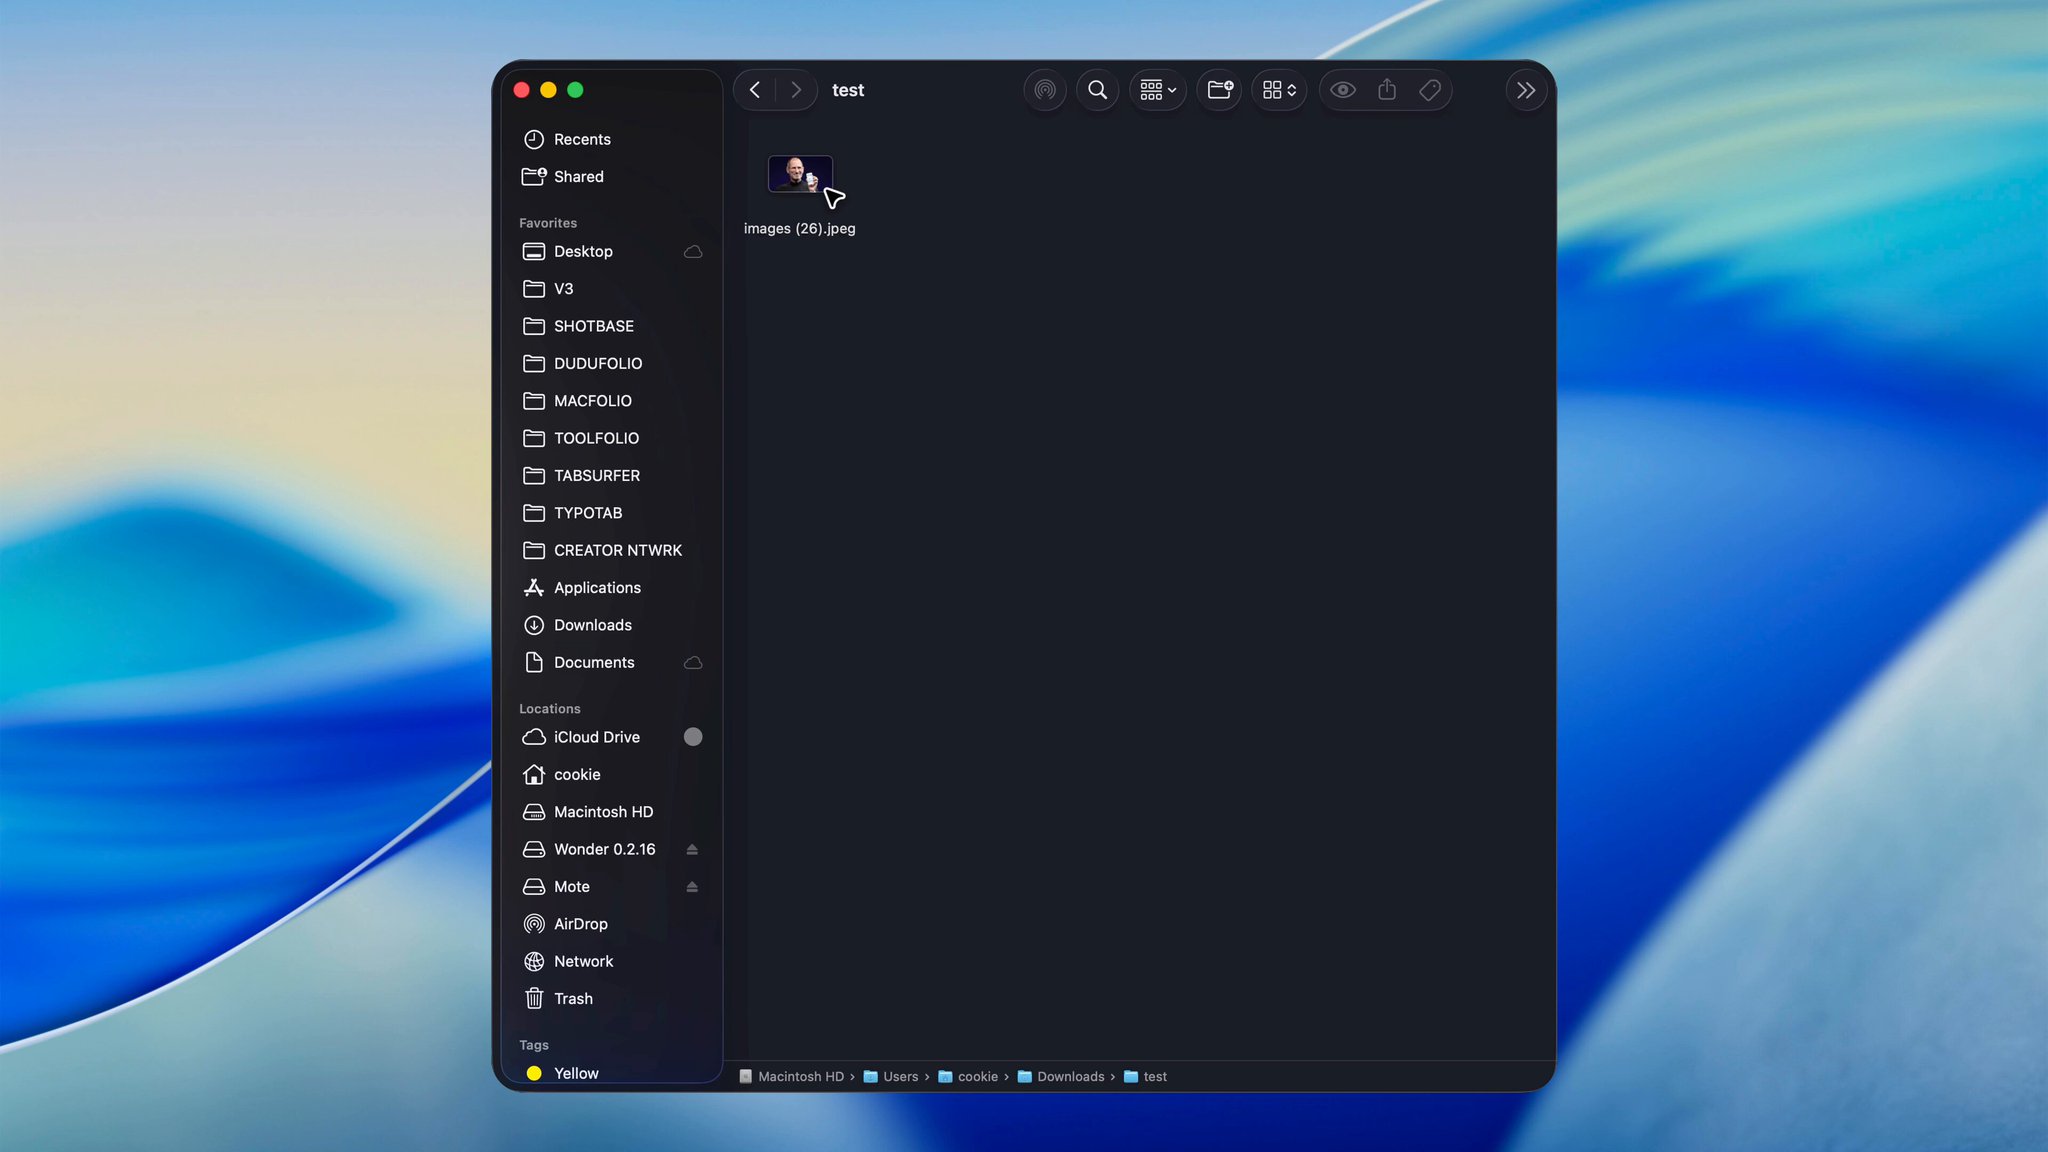Open Network in the sidebar
Viewport: 2048px width, 1152px height.
coord(612,961)
